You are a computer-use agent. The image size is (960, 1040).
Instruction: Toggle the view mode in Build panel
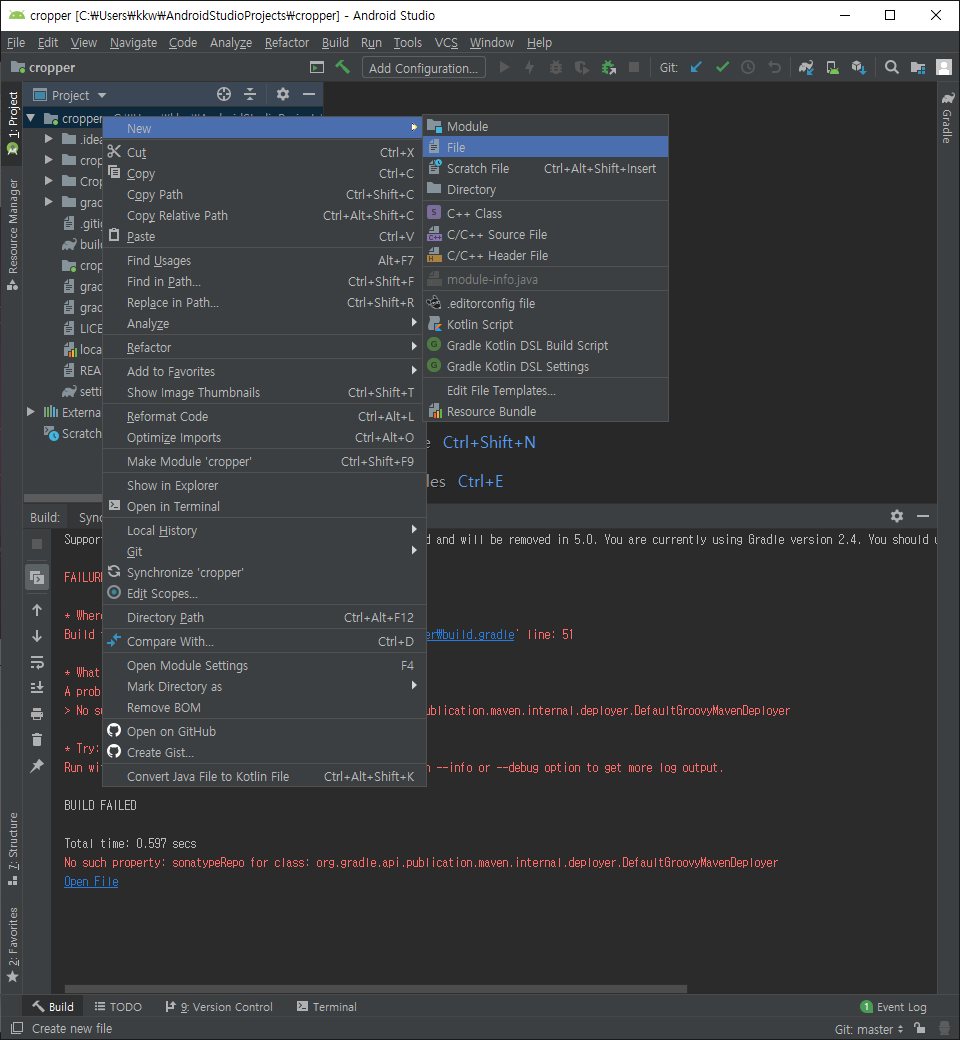pos(37,578)
